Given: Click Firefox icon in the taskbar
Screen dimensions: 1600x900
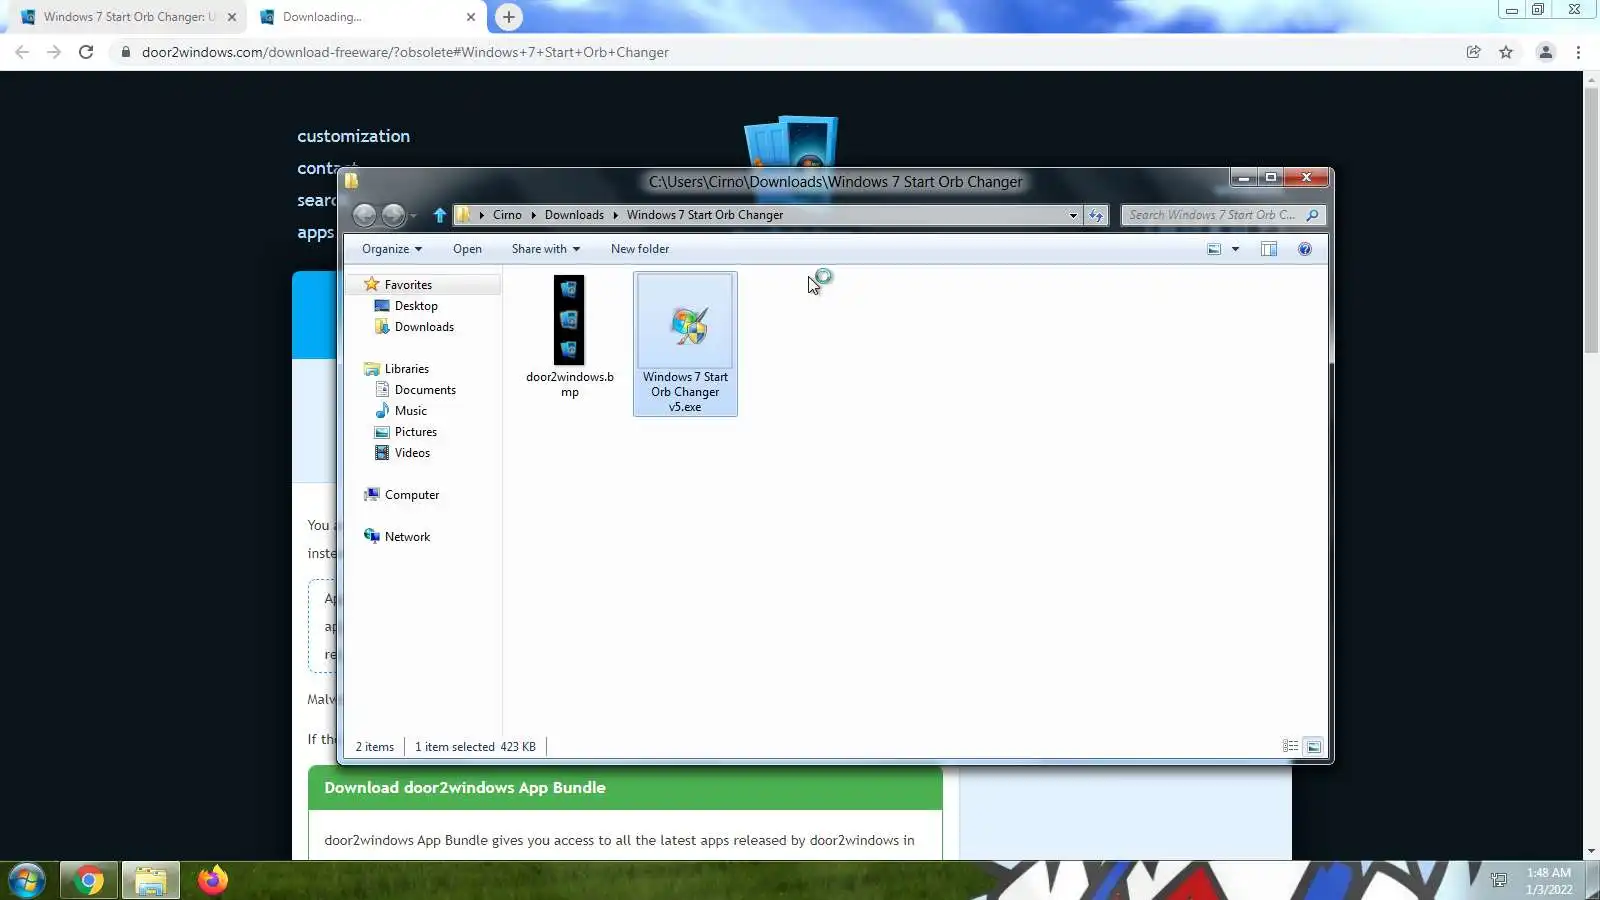Looking at the screenshot, I should [212, 880].
